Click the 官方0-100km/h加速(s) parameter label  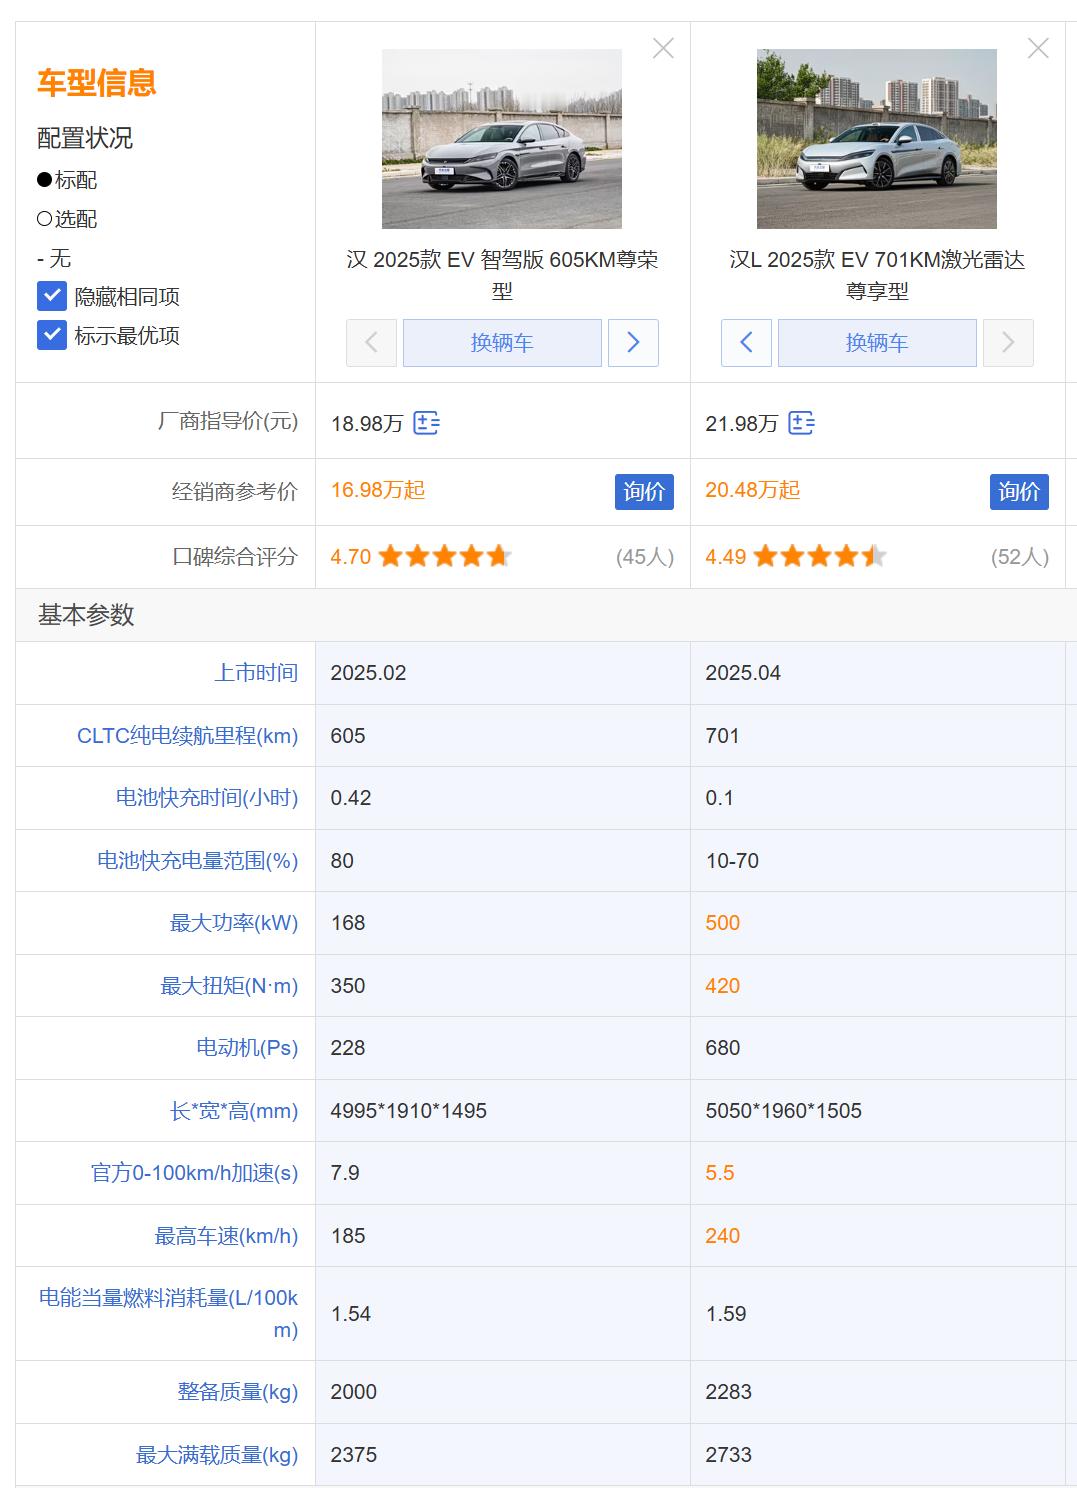coord(195,1173)
